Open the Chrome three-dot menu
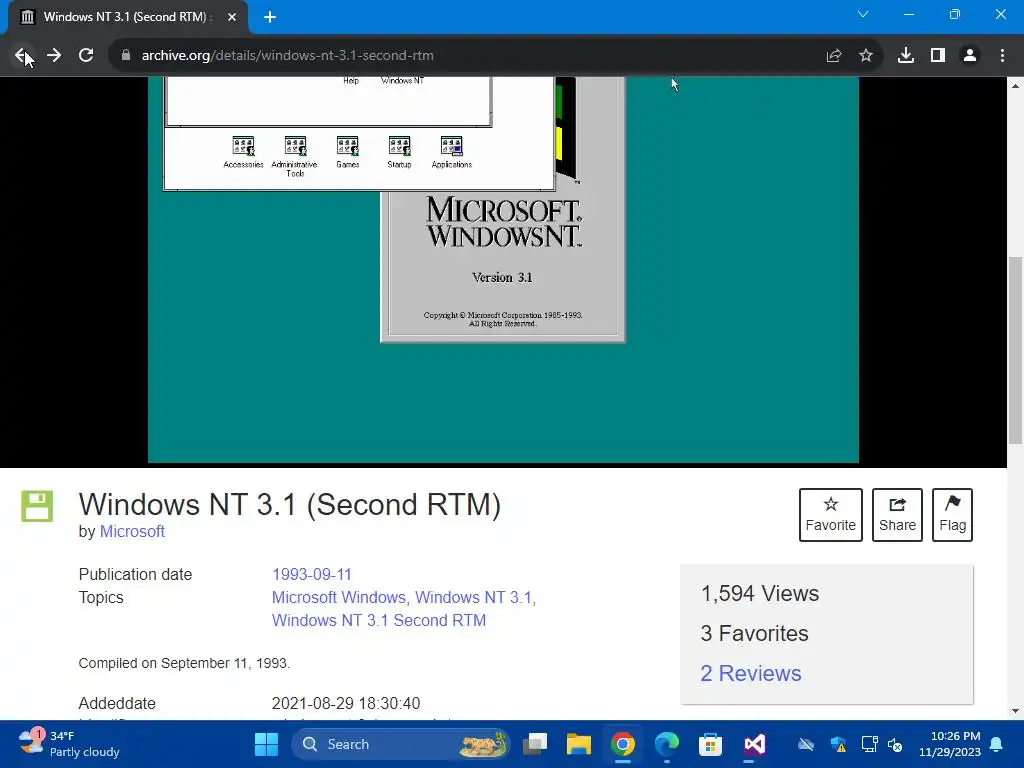 (1002, 56)
